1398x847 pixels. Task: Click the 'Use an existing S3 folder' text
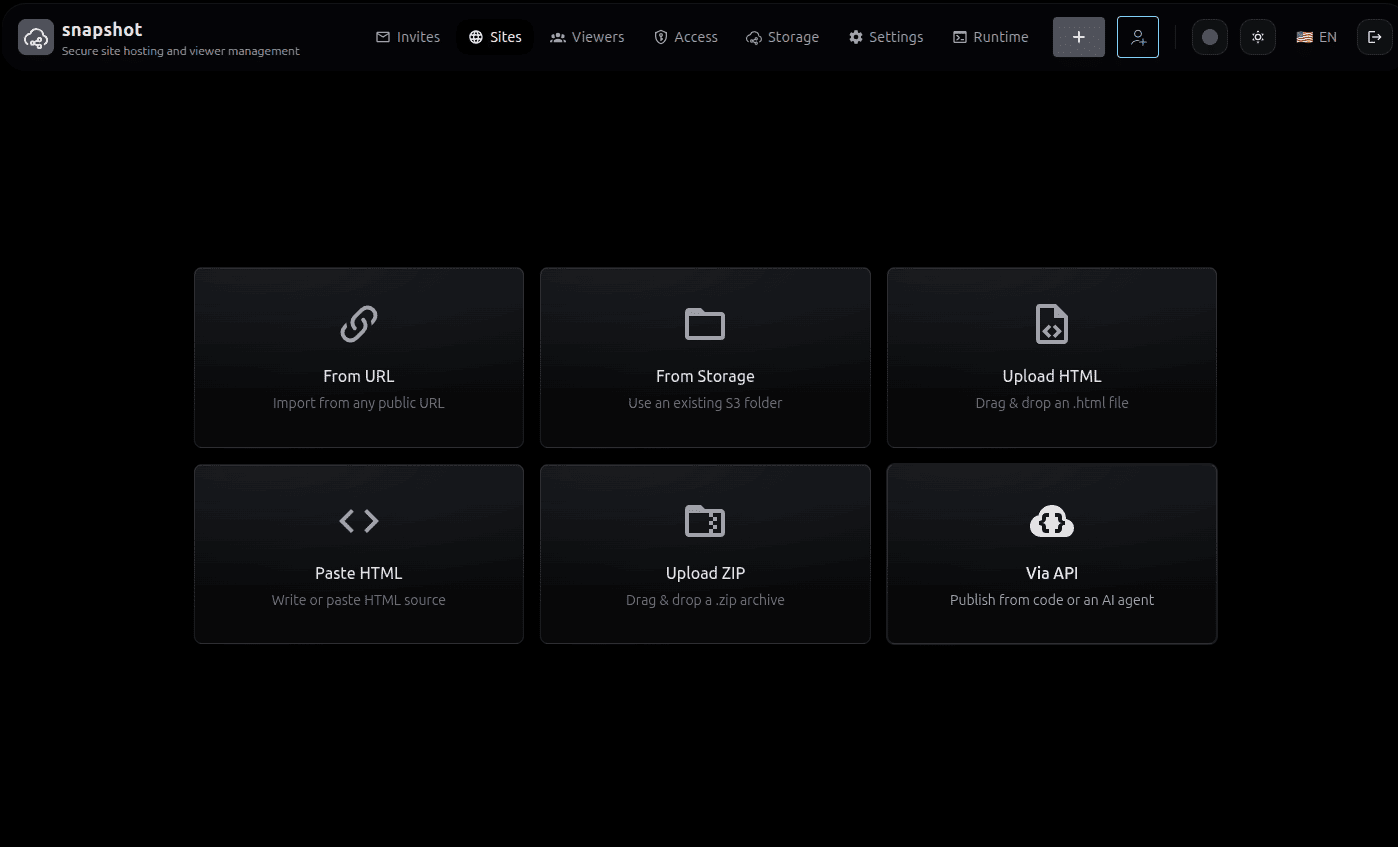pos(705,403)
